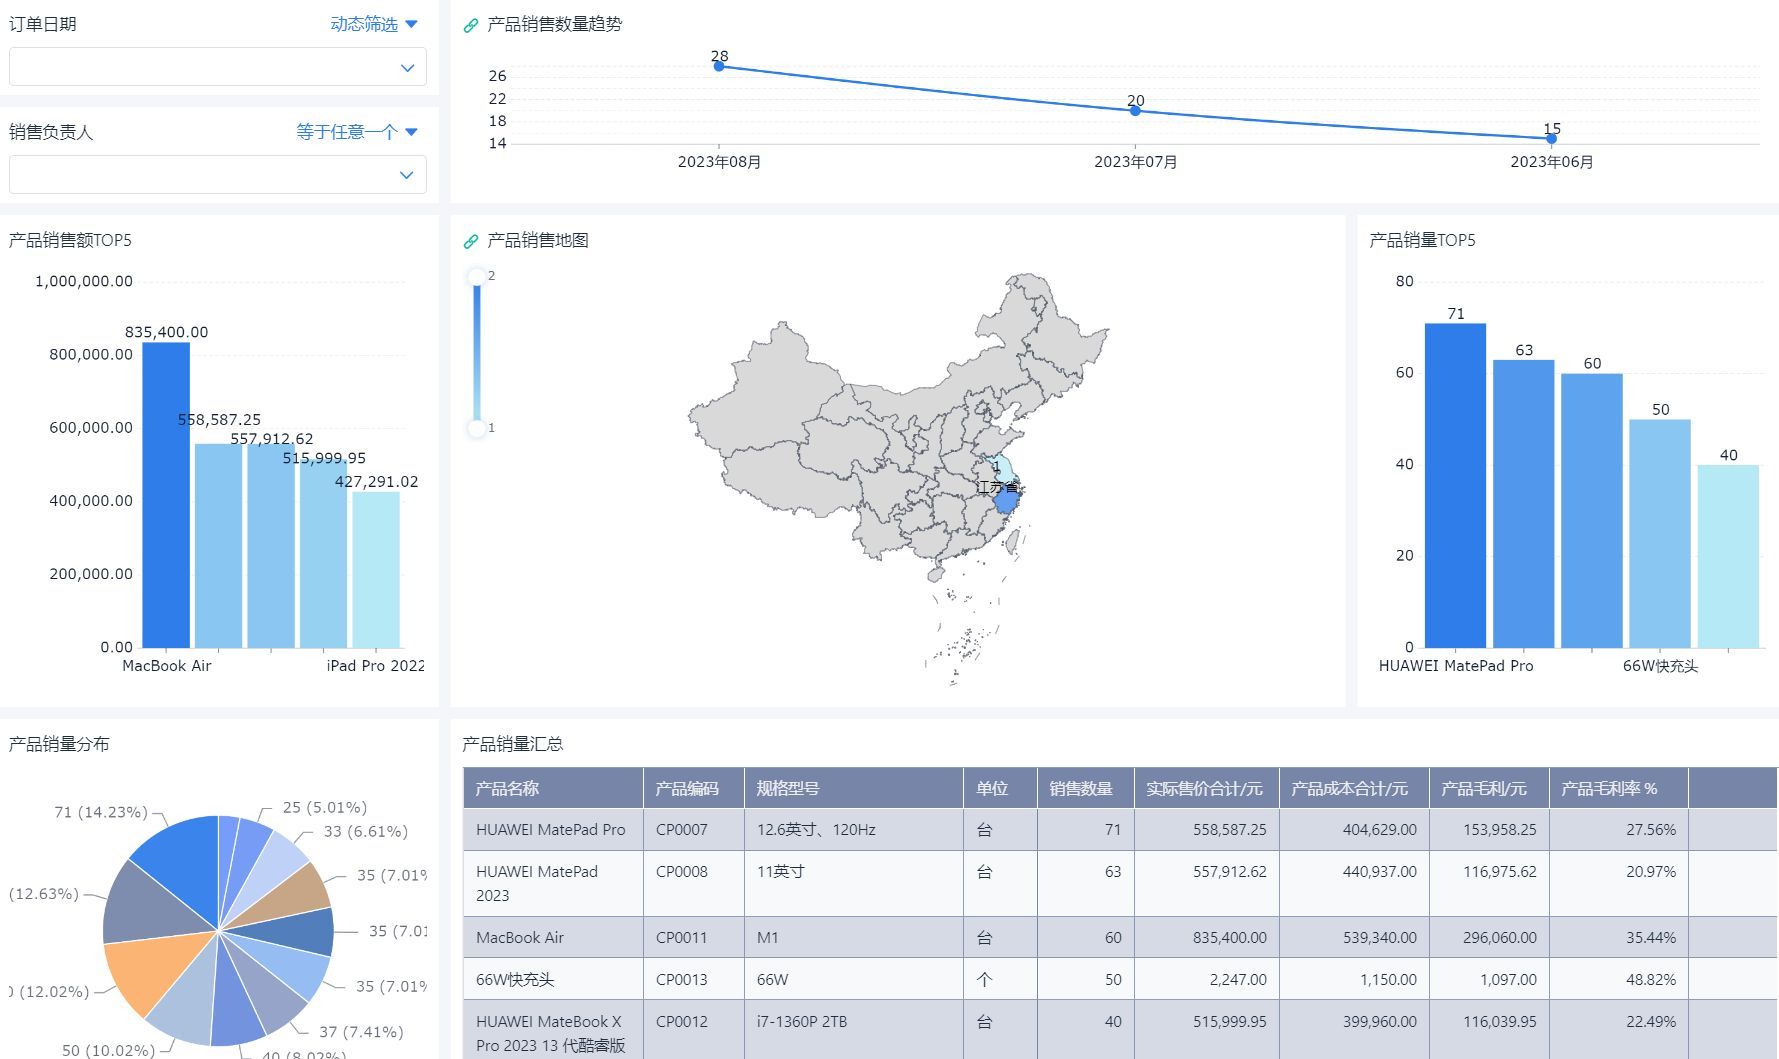This screenshot has height=1059, width=1779.
Task: Select the quantity bar showing 63
Action: [1523, 504]
